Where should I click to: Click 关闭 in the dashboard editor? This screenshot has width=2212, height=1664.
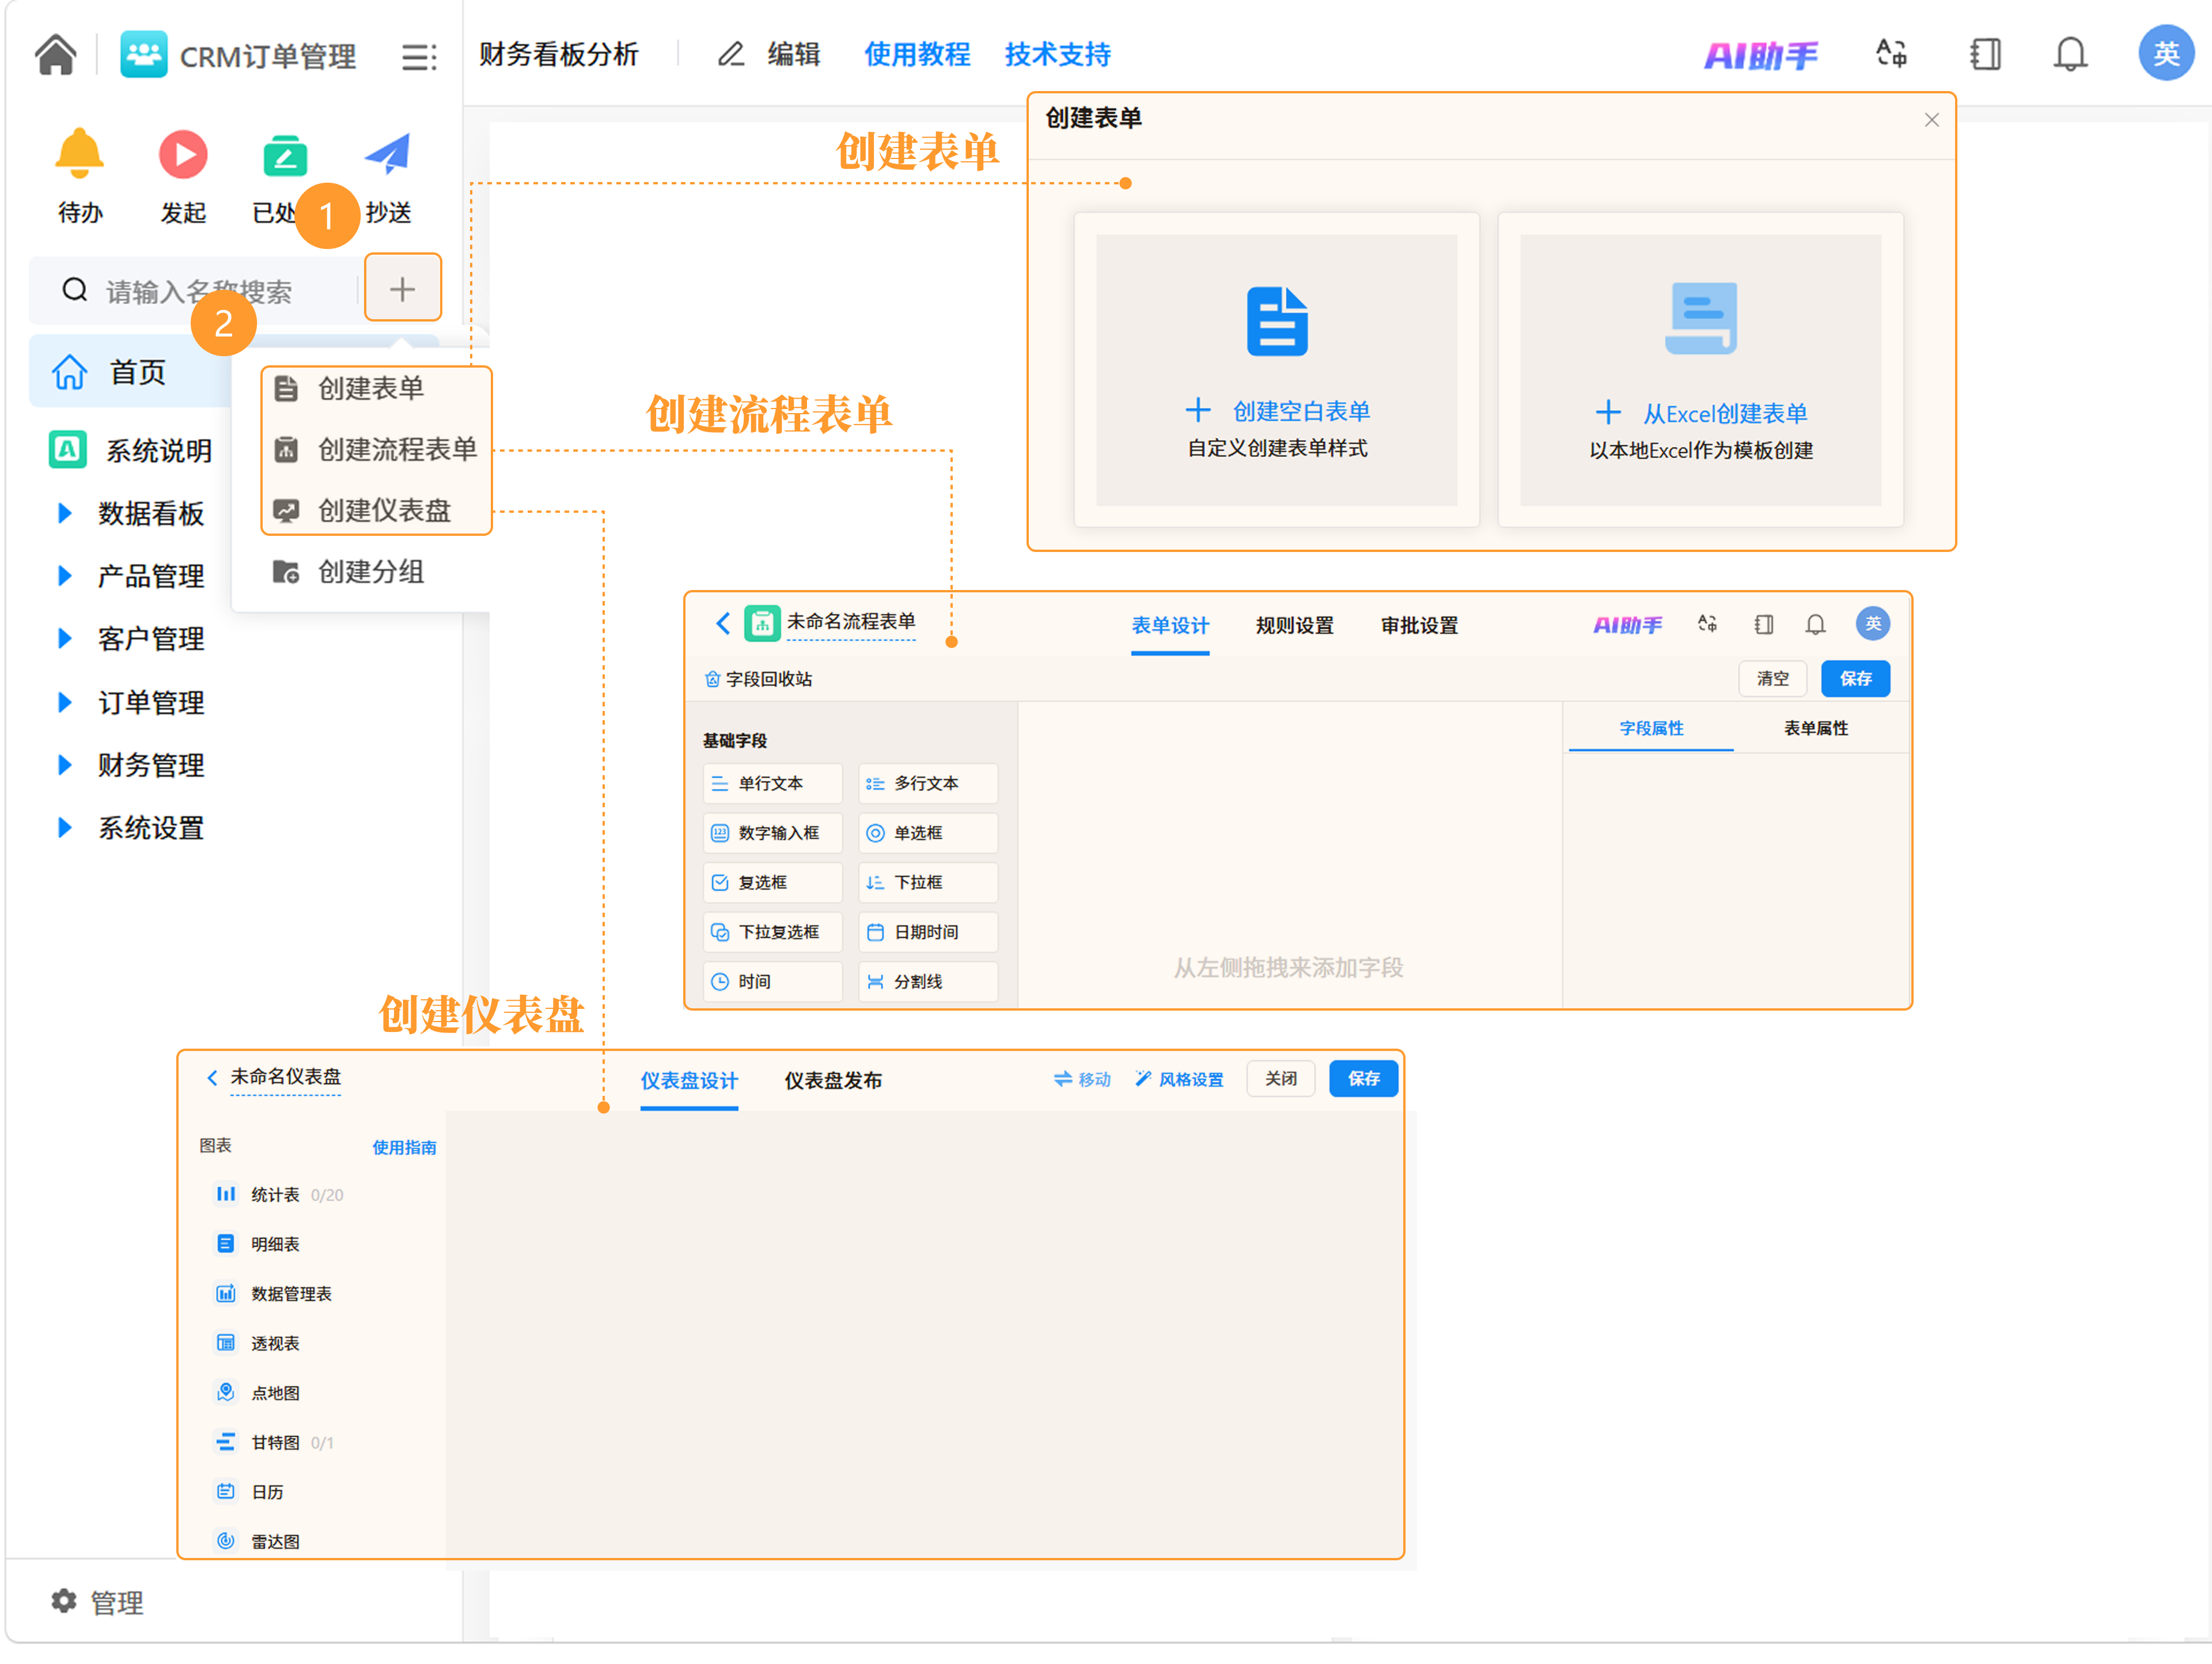tap(1281, 1079)
